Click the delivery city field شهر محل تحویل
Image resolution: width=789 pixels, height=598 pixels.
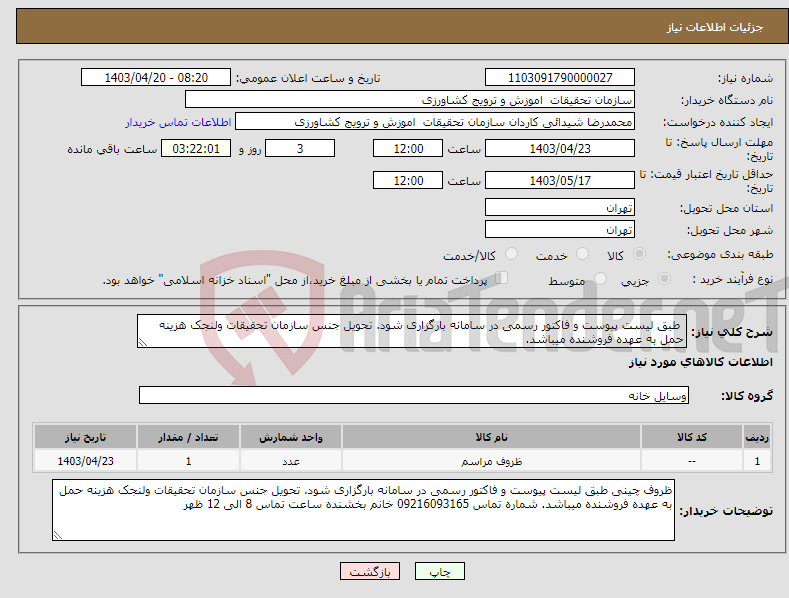[560, 230]
